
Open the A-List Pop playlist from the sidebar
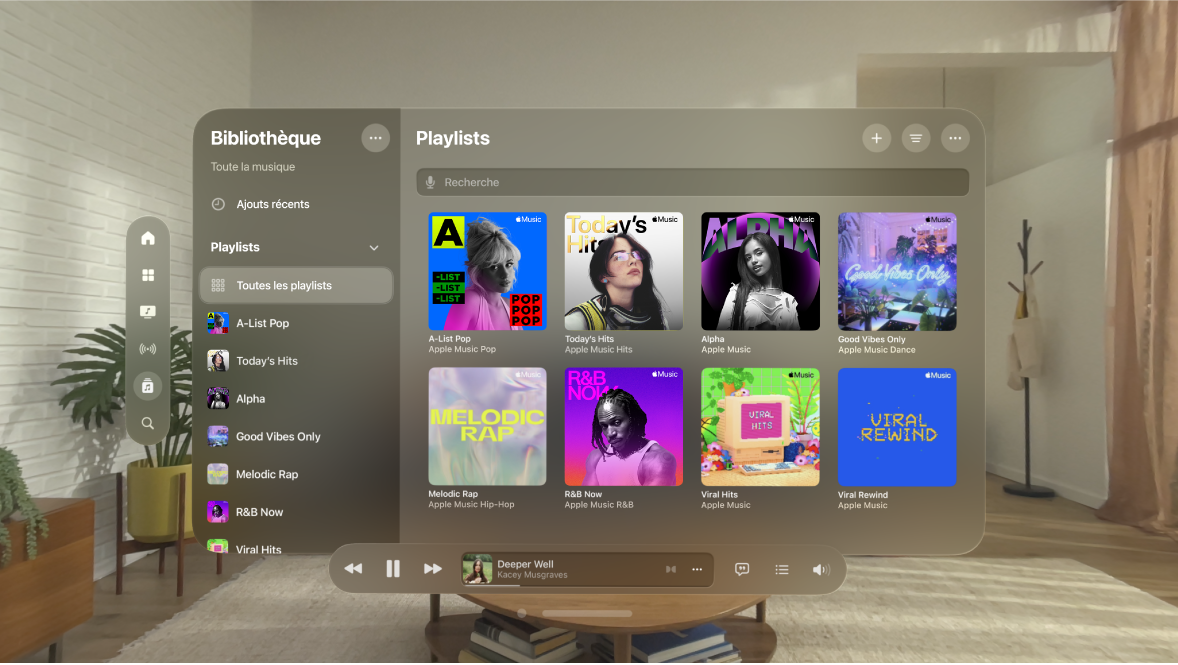pos(262,323)
